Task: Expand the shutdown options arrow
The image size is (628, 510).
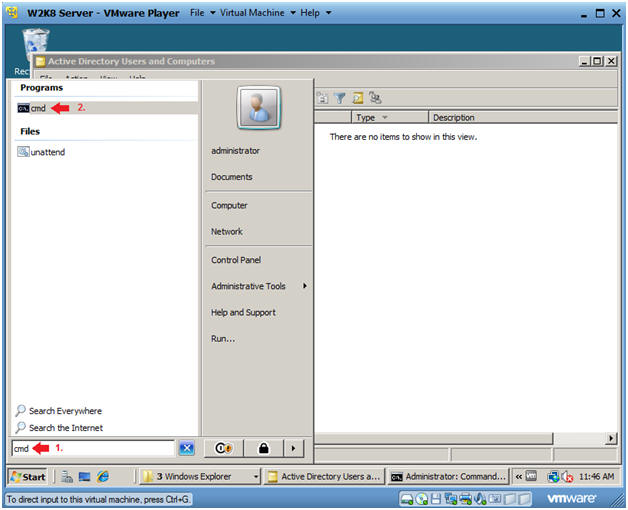Action: 294,448
